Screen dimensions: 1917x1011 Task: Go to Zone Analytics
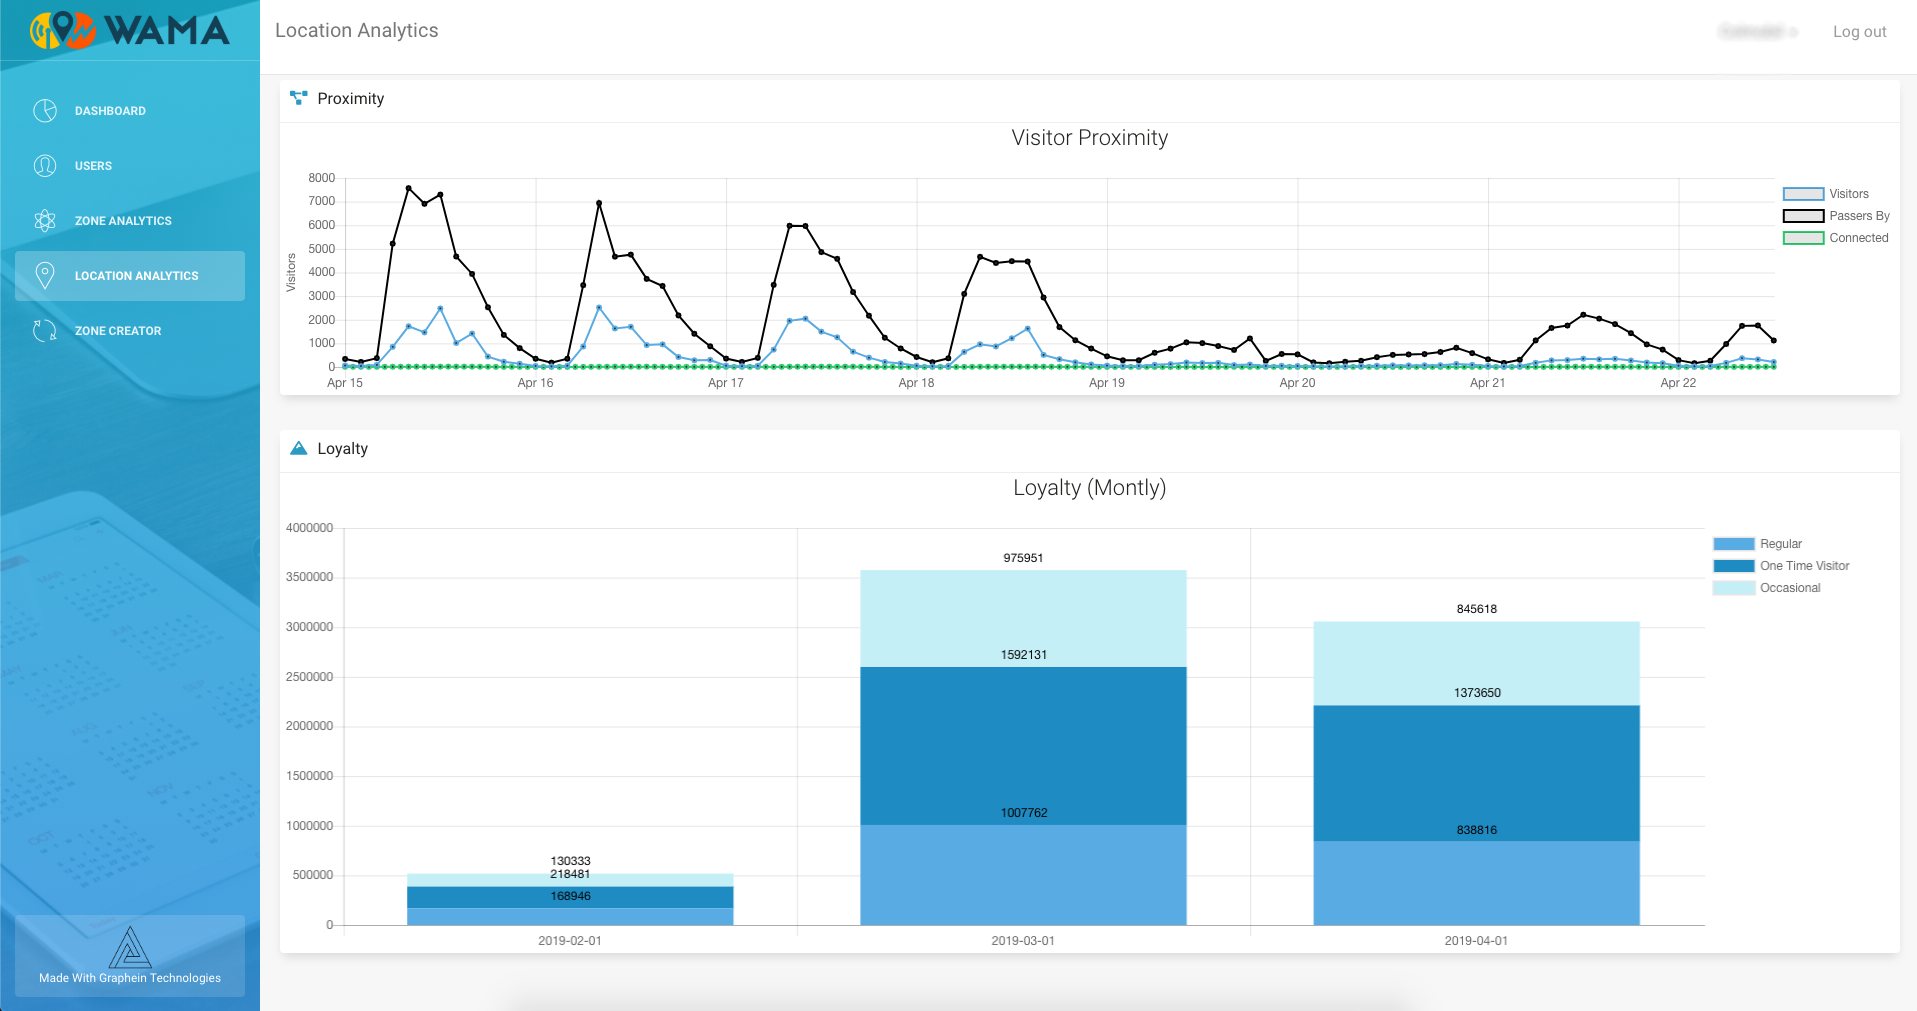click(x=130, y=221)
